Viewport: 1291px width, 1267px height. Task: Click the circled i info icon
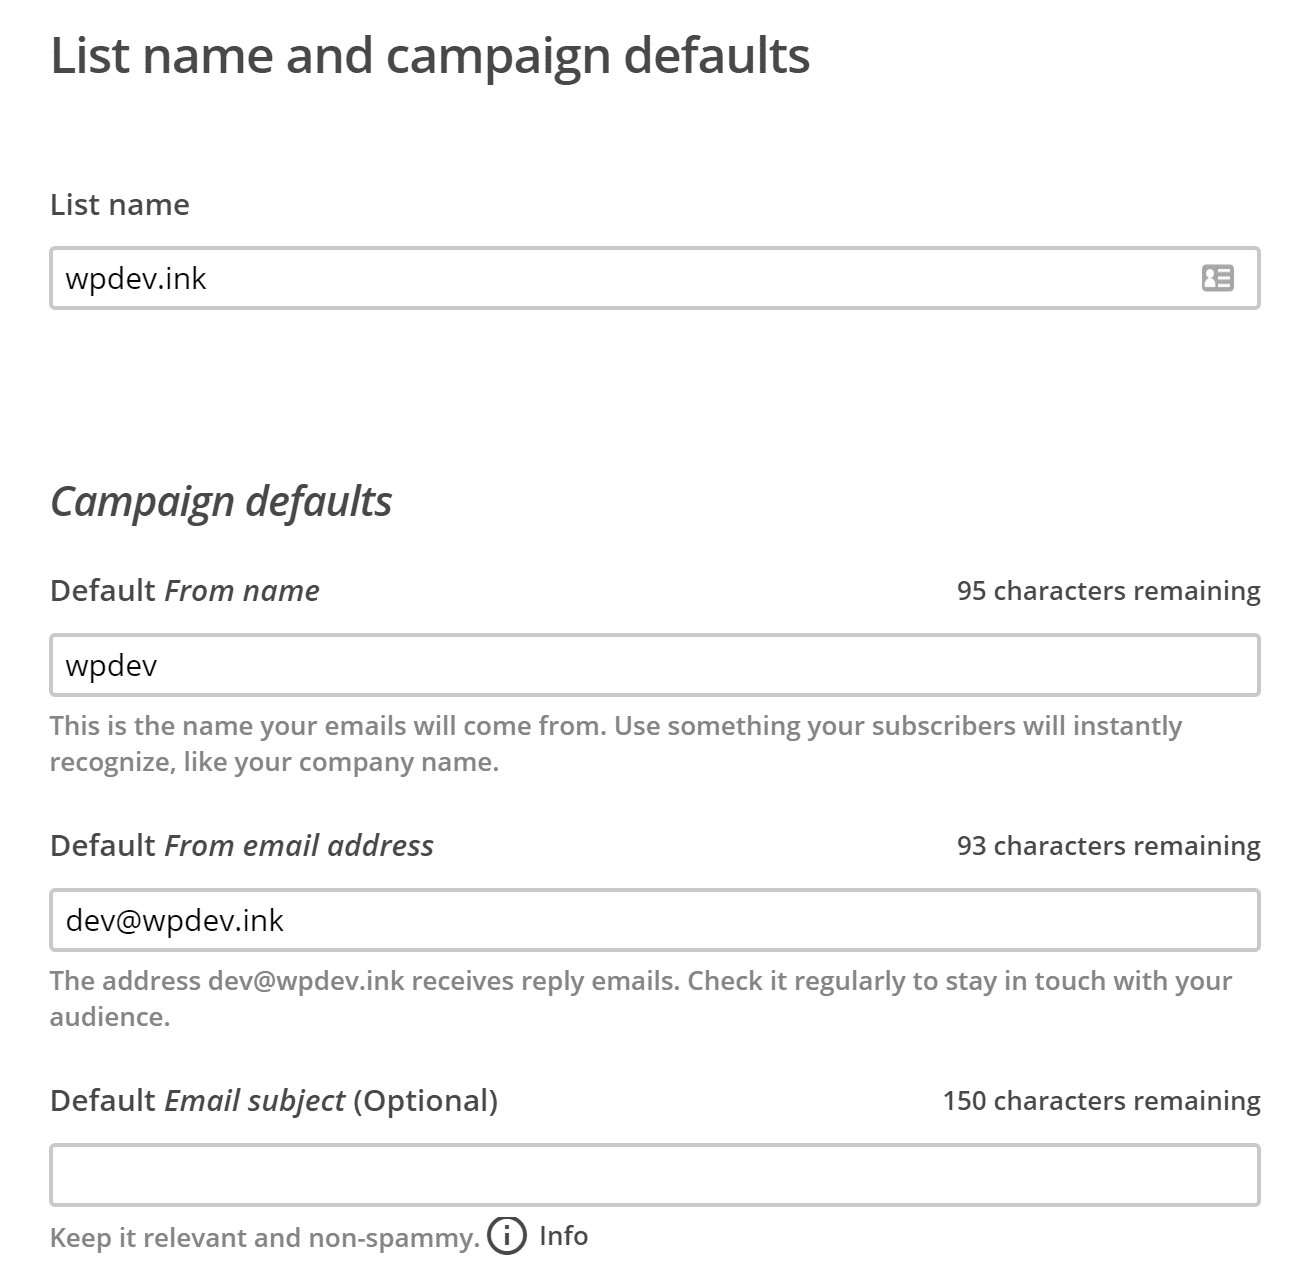[x=507, y=1236]
